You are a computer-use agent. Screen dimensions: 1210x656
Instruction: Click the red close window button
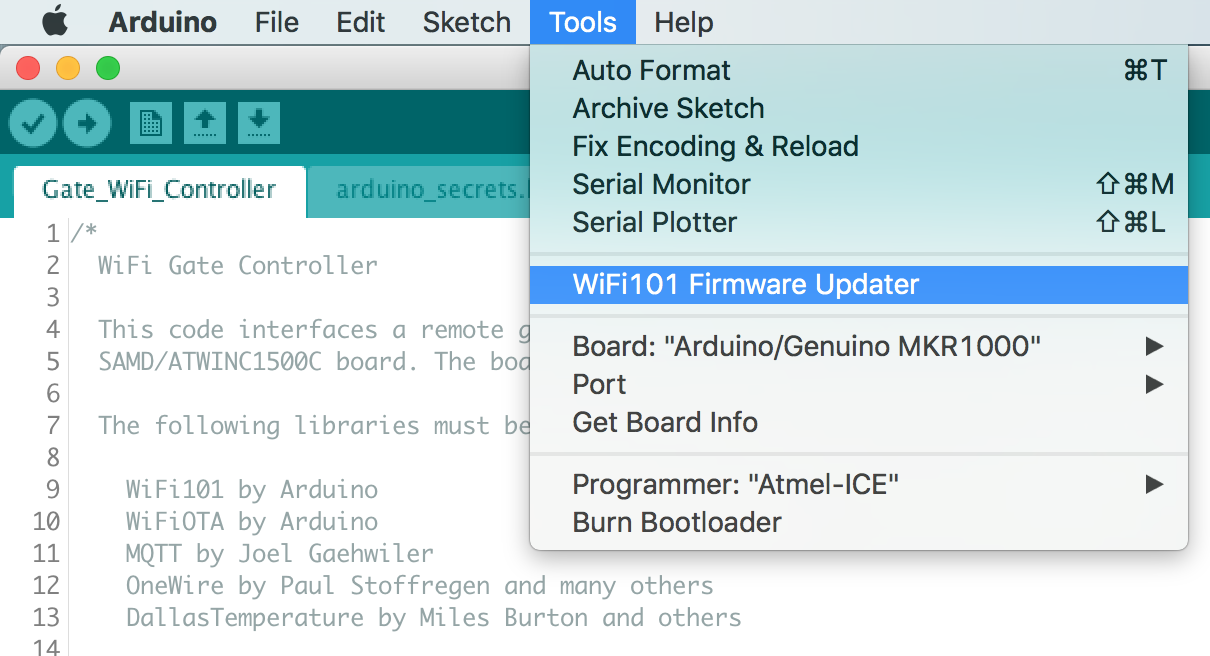coord(28,69)
